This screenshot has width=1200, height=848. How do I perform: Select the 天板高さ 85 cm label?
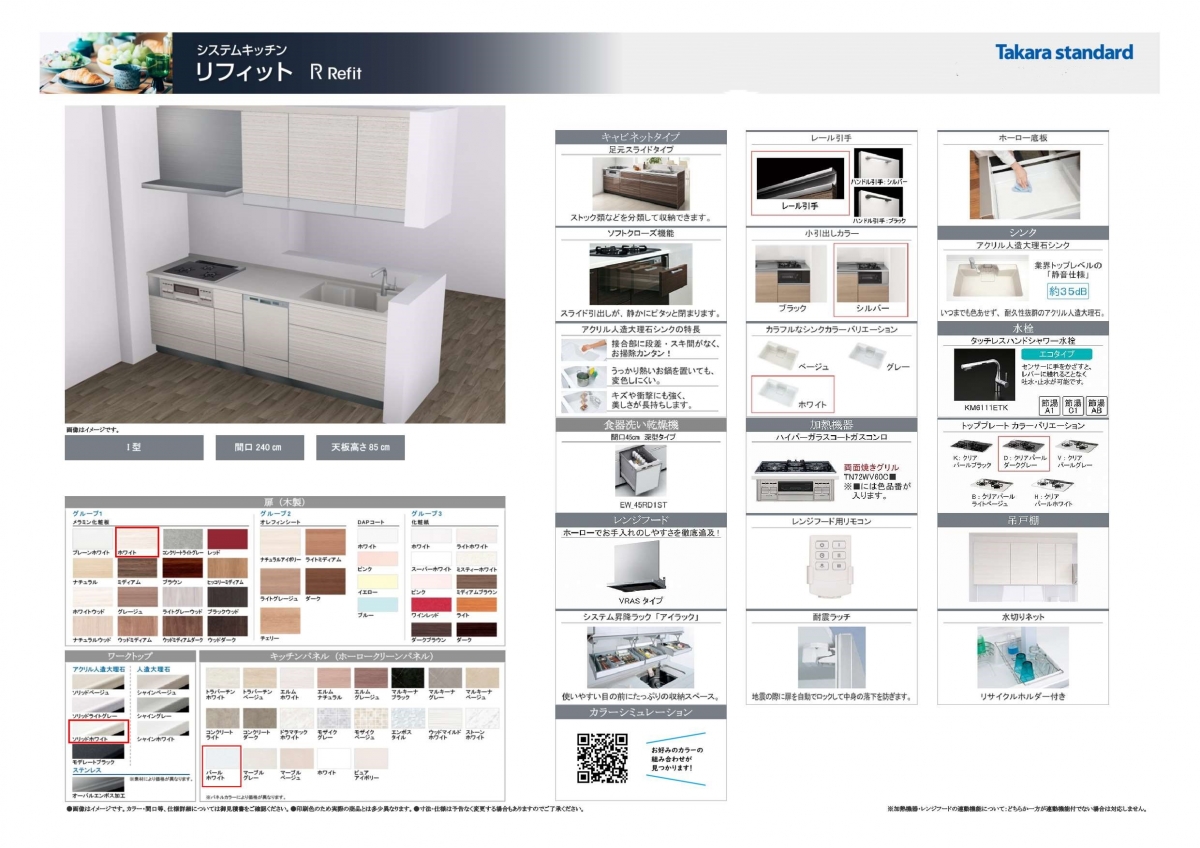coord(361,447)
